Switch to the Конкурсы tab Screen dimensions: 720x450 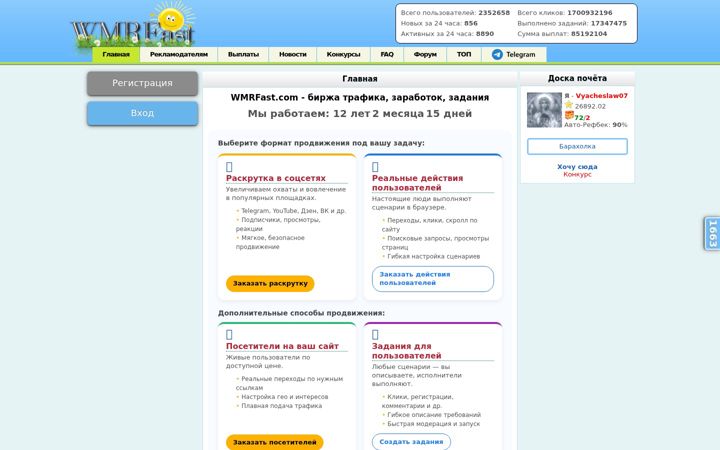[x=343, y=54]
